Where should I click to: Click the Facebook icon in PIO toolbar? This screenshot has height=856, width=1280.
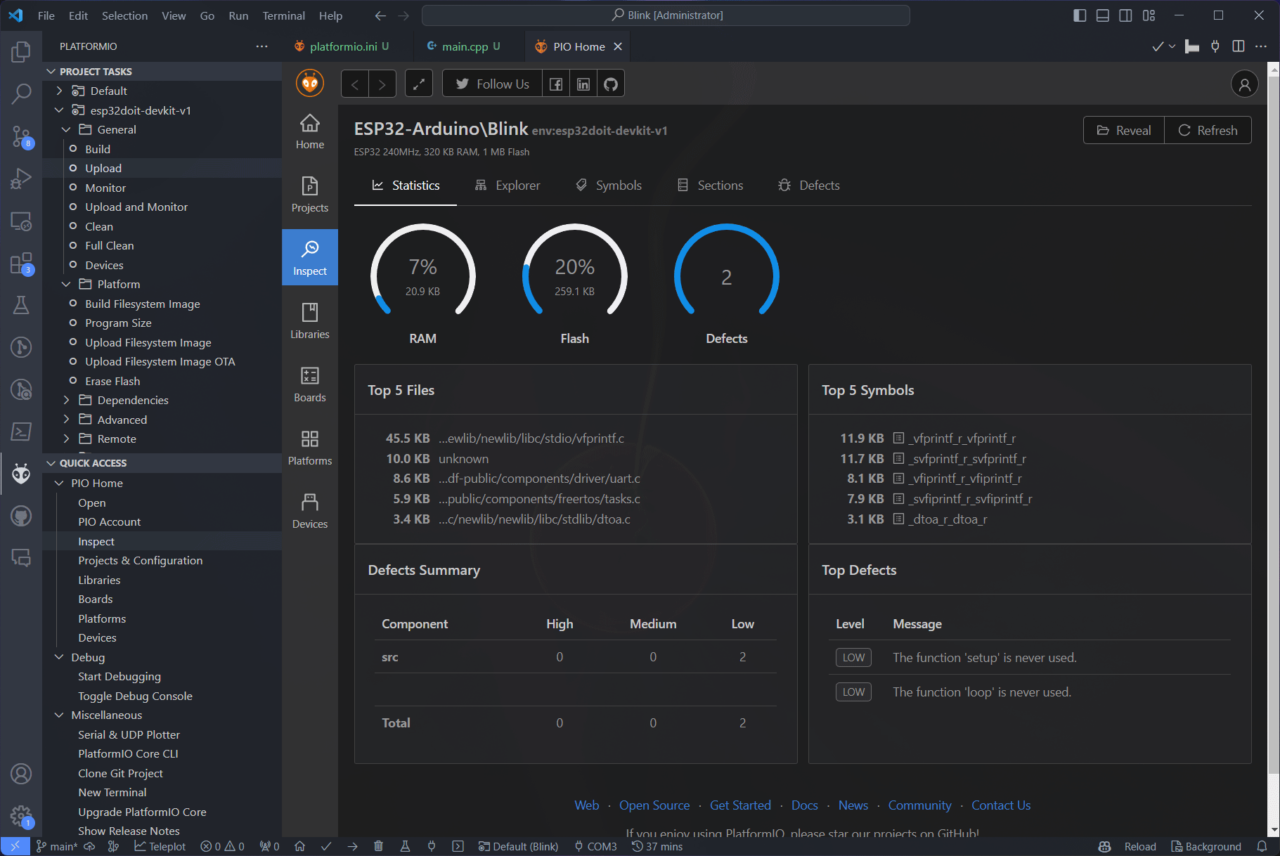556,84
